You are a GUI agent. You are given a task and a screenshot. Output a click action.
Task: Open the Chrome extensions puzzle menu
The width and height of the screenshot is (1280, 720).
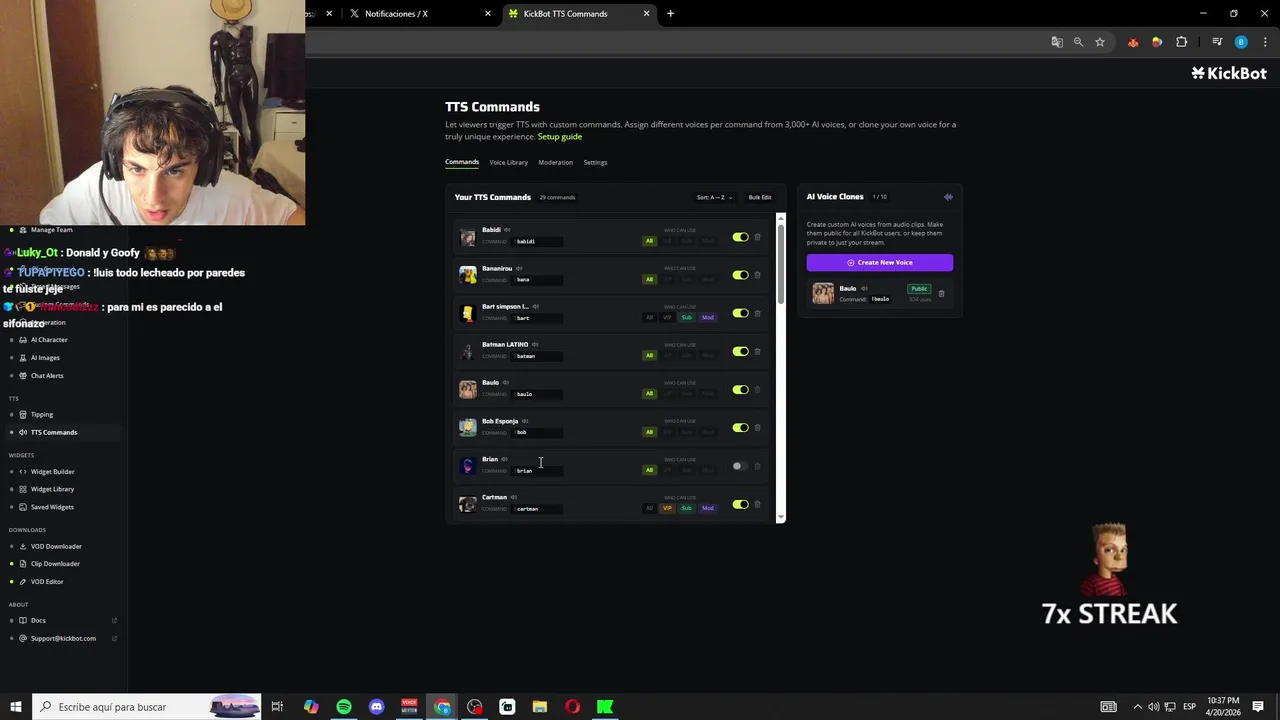1182,42
